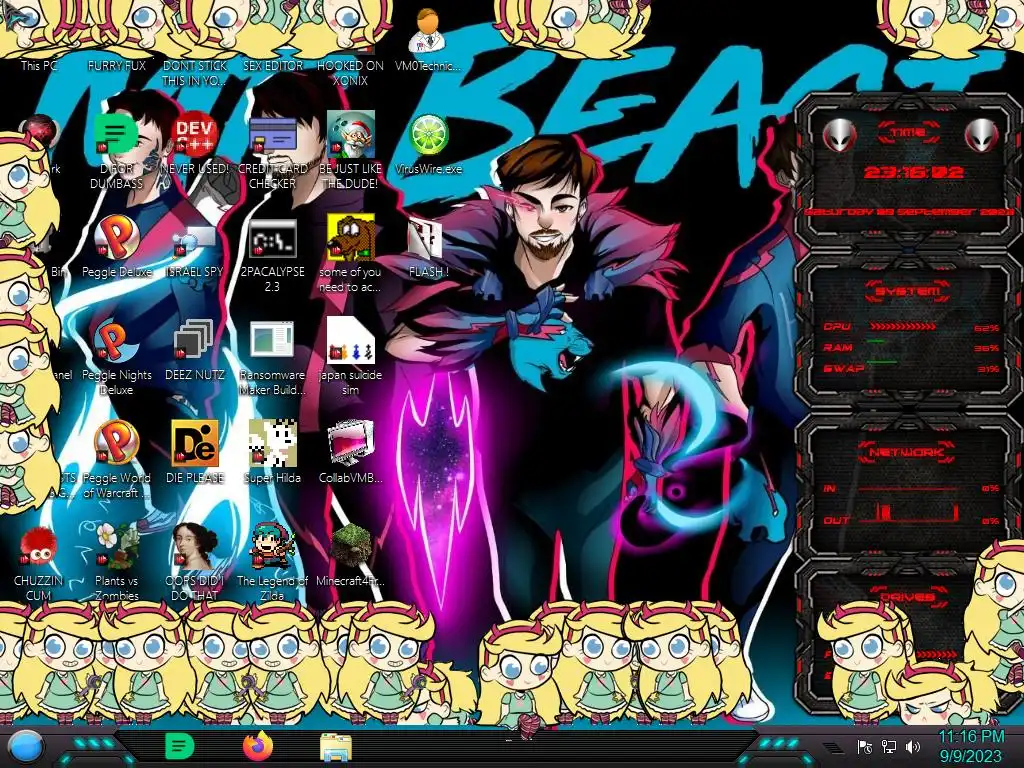Viewport: 1024px width, 768px height.
Task: Open the FLASH ! shortcut
Action: click(x=428, y=247)
